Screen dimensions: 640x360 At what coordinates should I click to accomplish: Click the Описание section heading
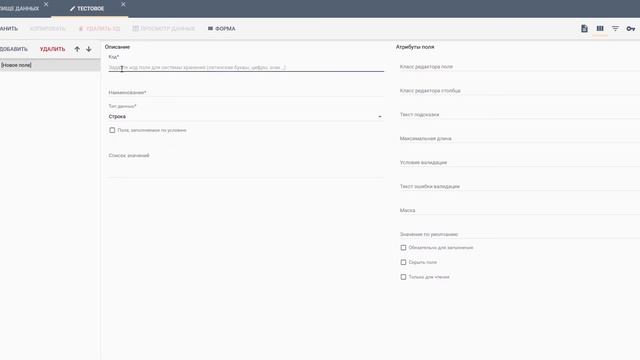(x=117, y=47)
